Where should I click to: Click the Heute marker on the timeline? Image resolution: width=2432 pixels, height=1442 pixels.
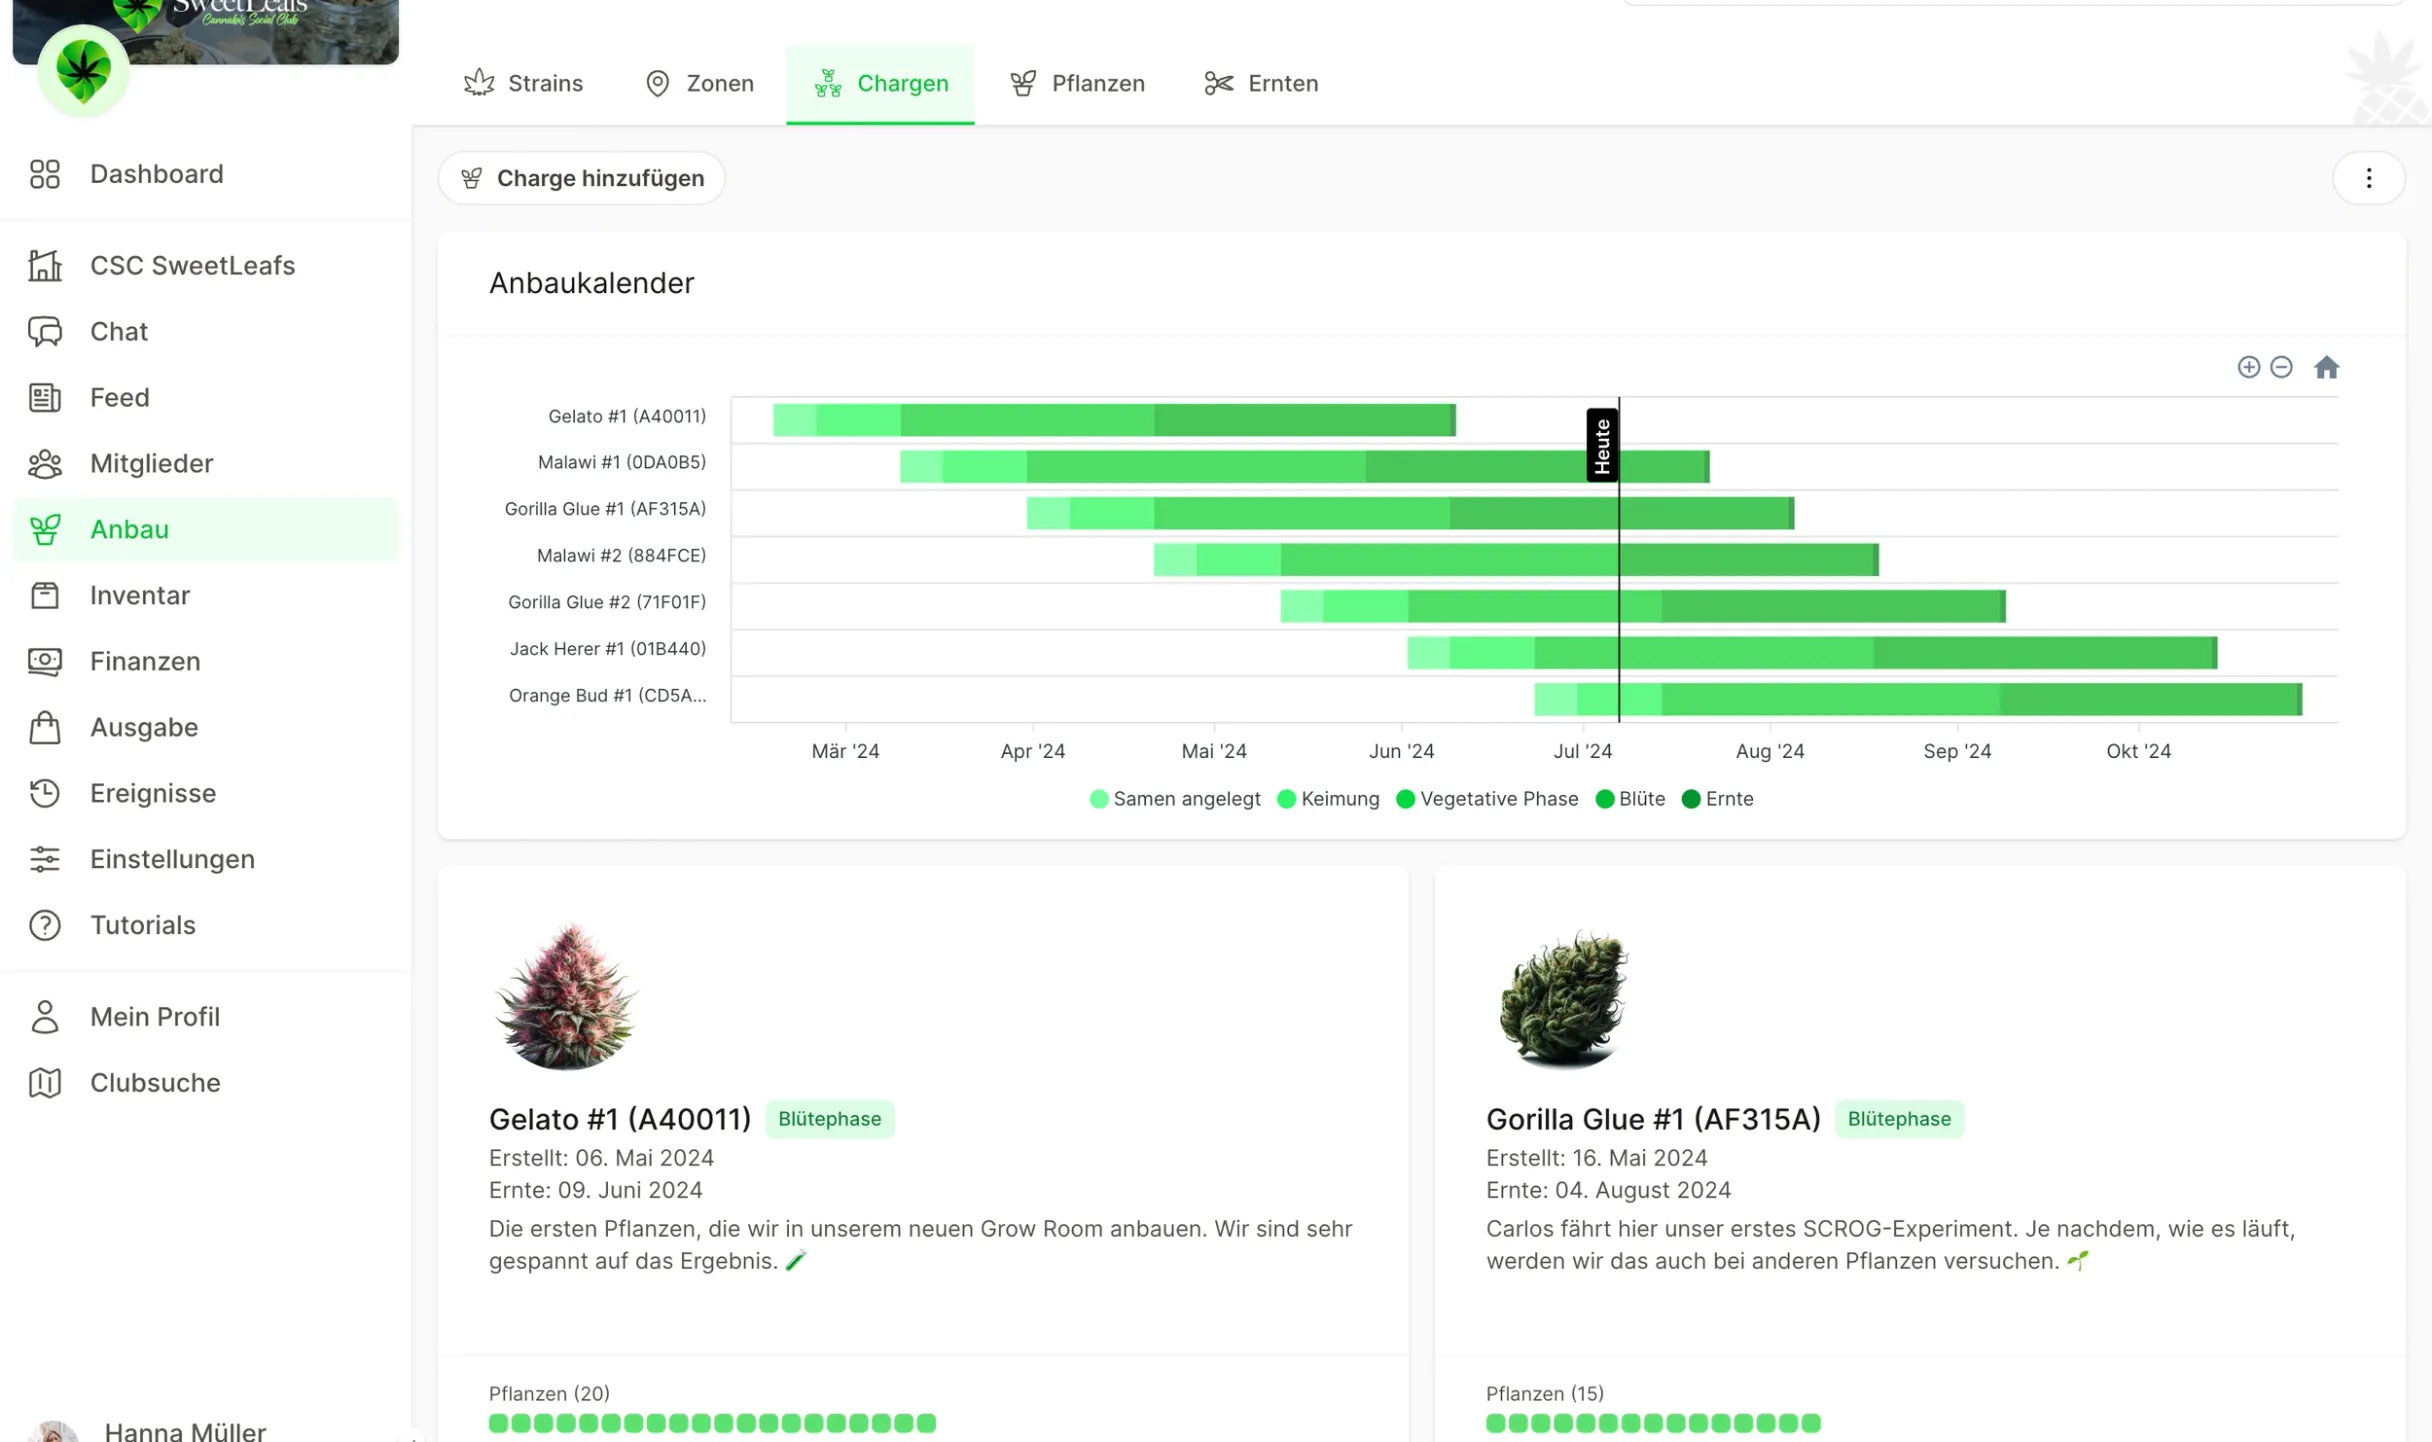[1602, 444]
